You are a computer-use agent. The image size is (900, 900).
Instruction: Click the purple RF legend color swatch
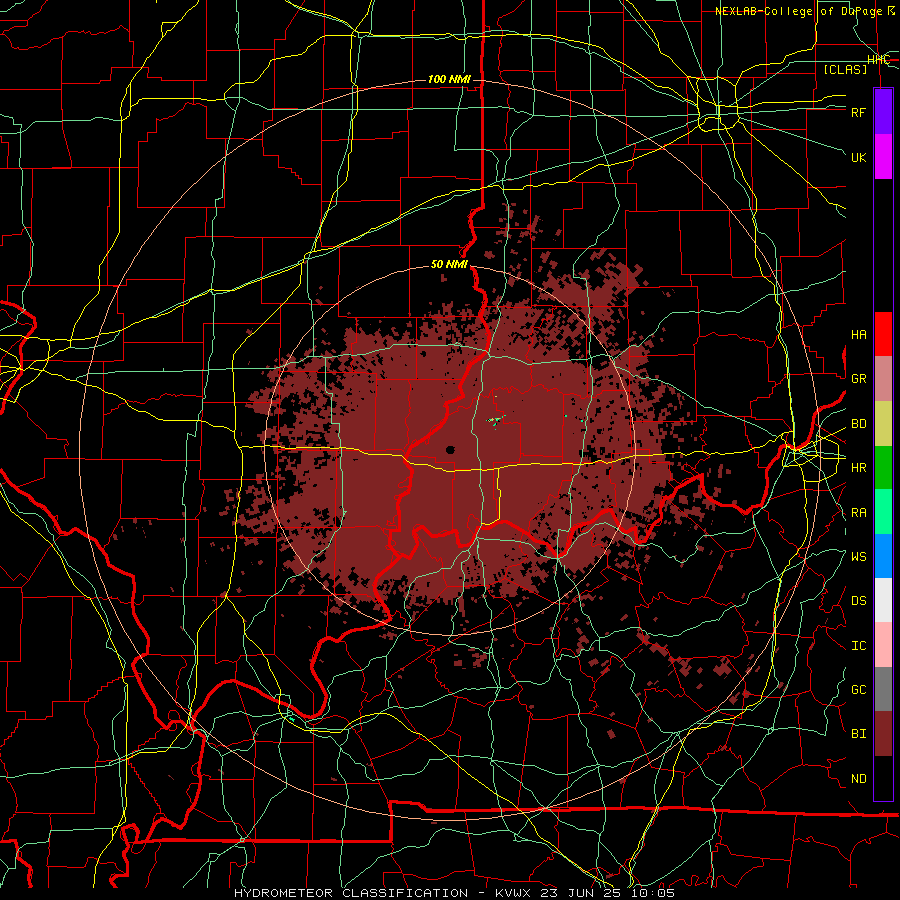883,112
